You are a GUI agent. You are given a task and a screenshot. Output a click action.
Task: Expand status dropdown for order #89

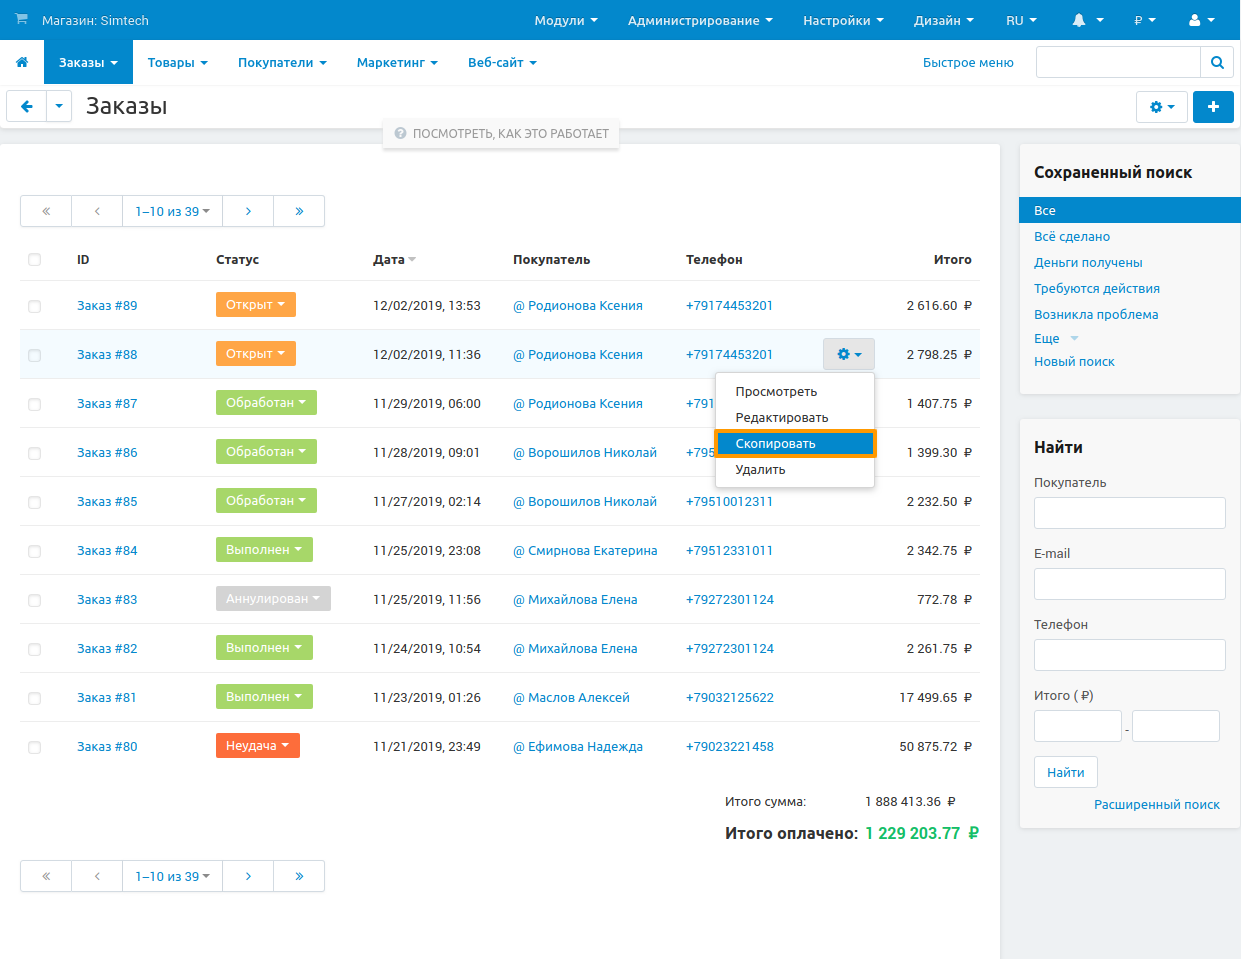[x=255, y=305]
